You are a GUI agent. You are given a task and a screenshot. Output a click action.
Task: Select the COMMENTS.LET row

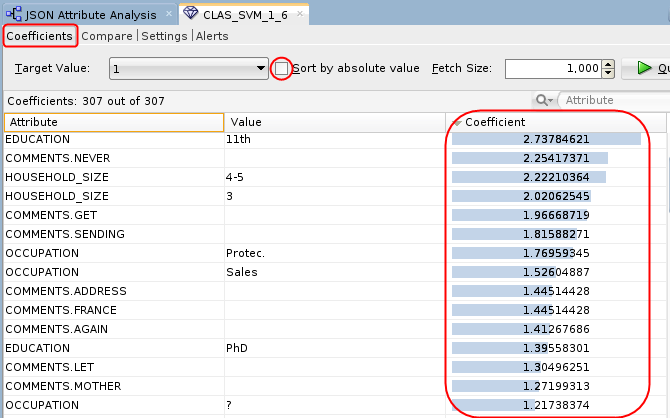[x=335, y=367]
